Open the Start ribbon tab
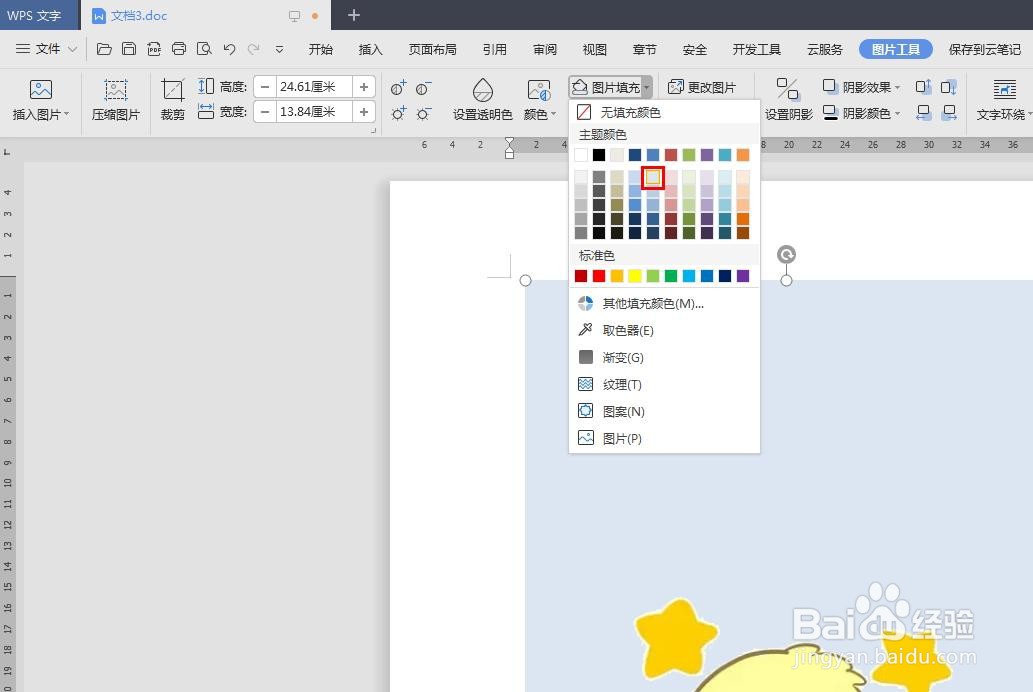Screen dimensions: 1033x692 [321, 49]
